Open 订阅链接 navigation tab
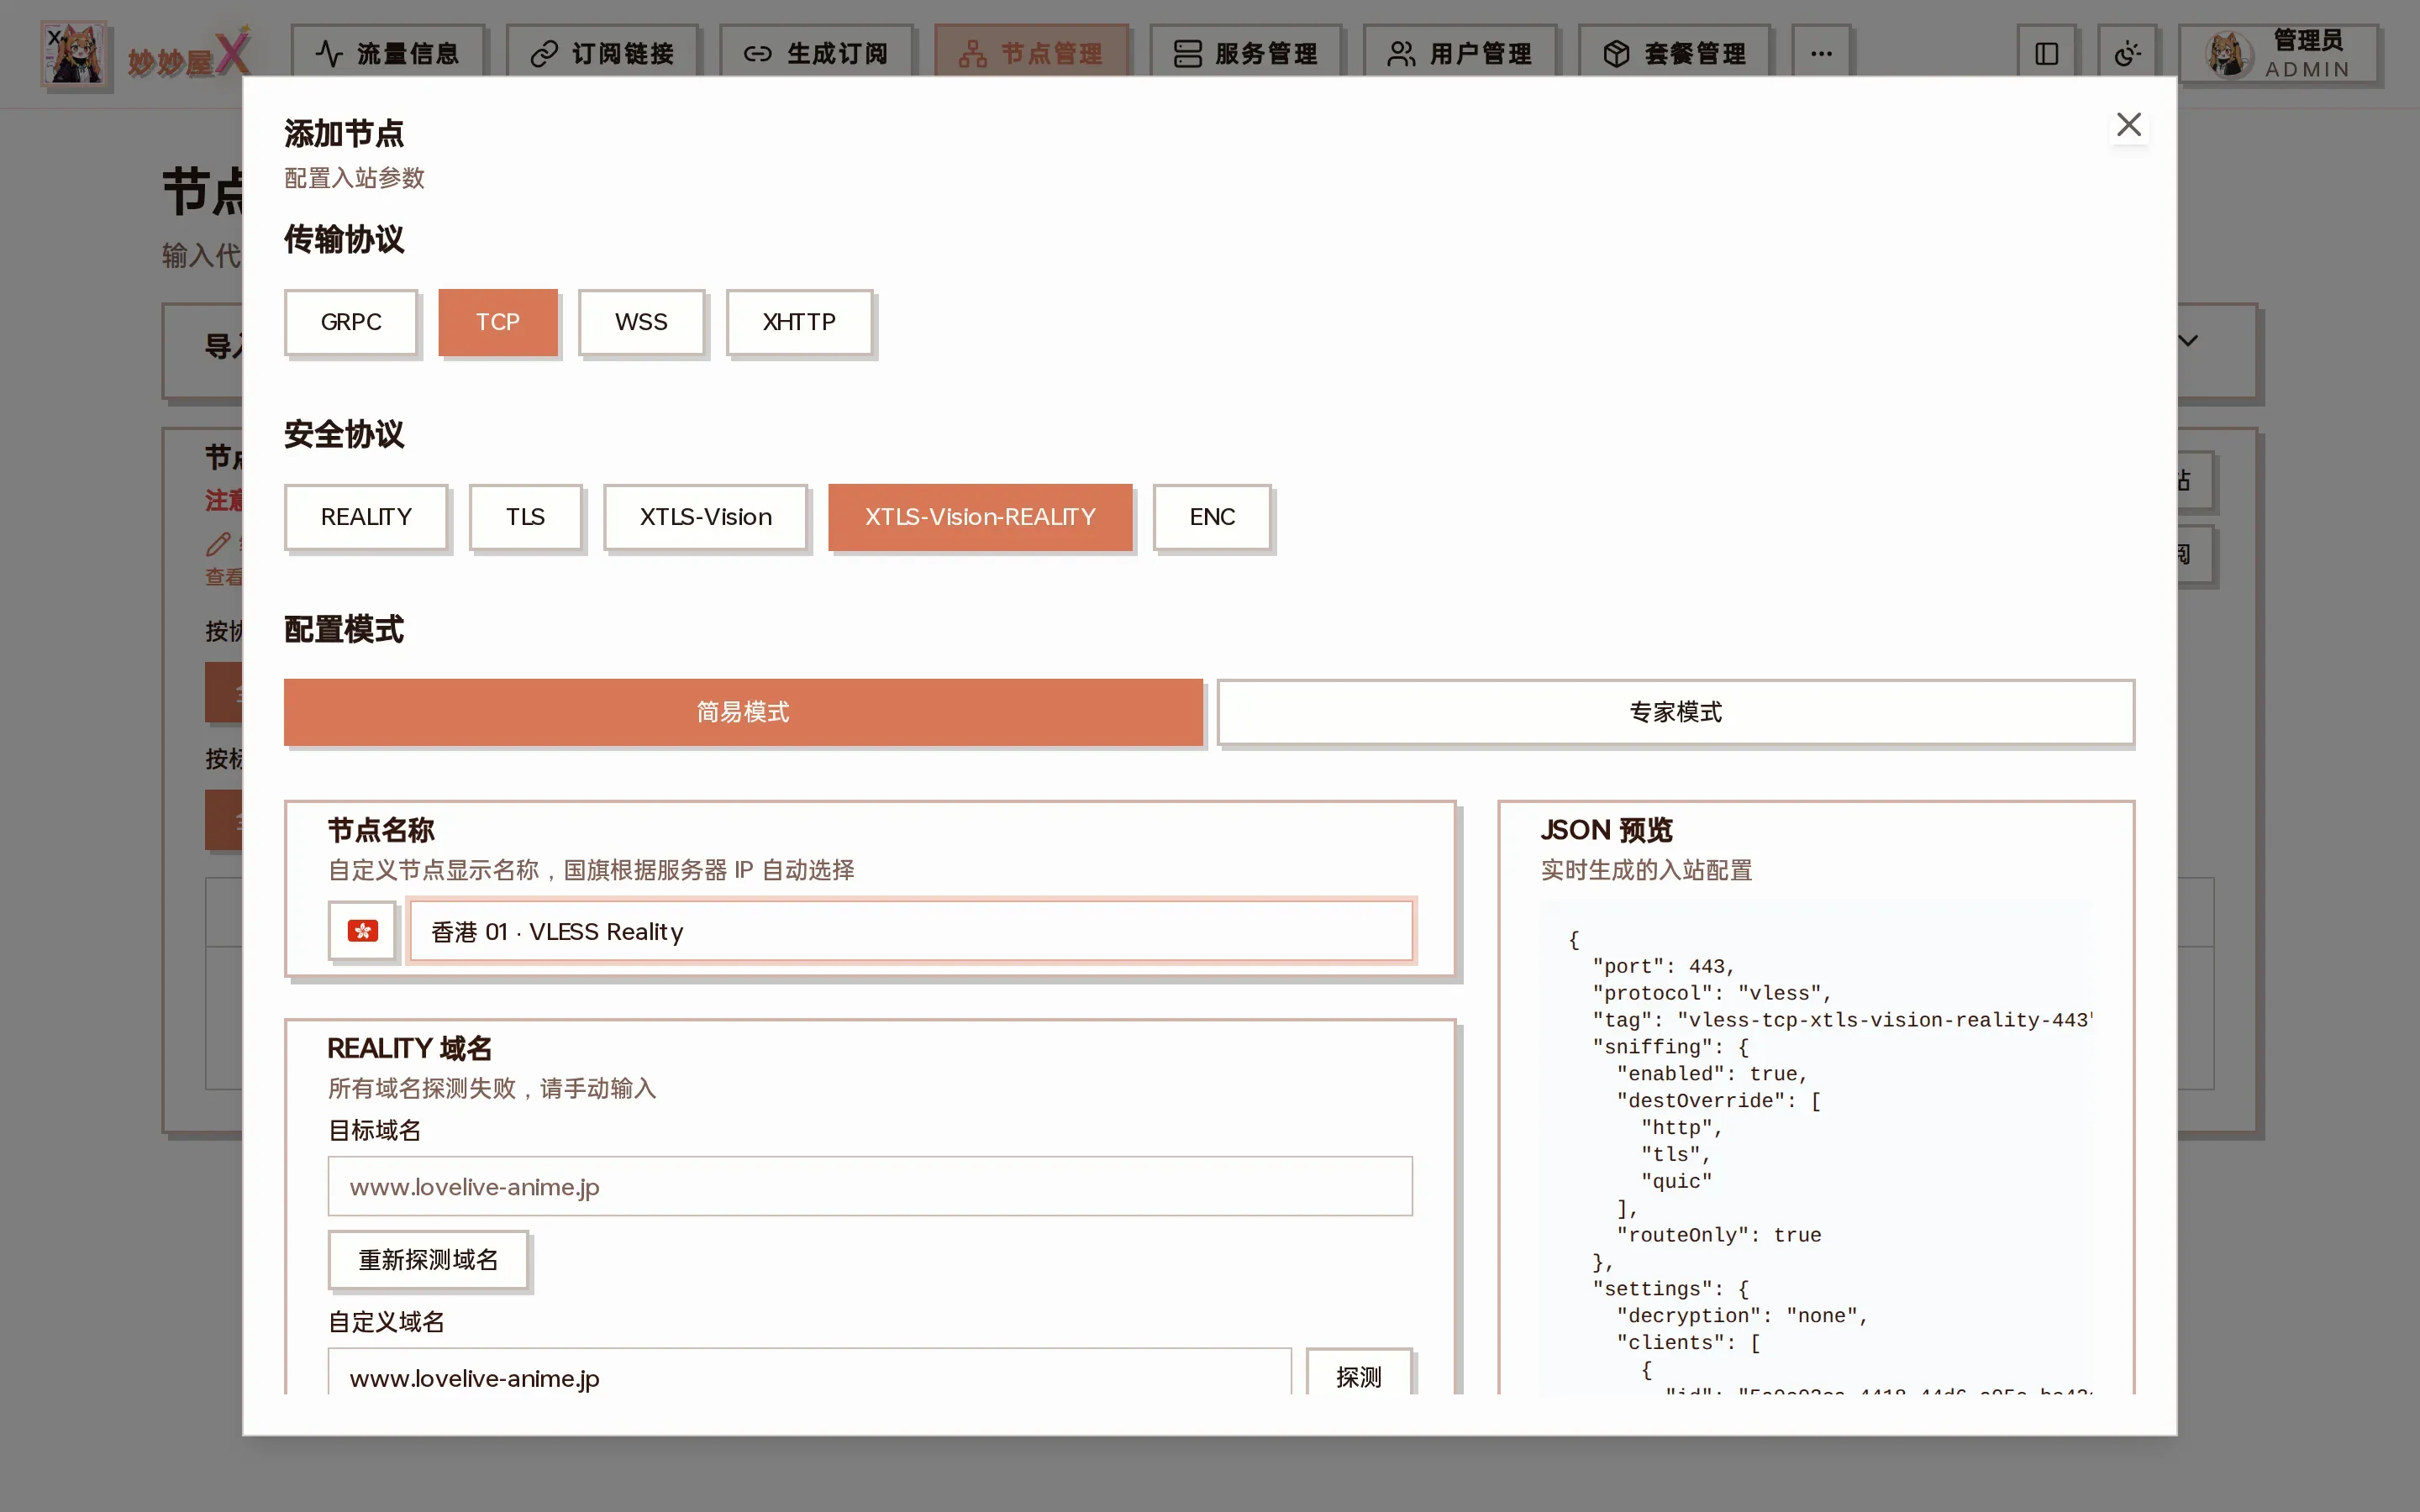 point(603,52)
